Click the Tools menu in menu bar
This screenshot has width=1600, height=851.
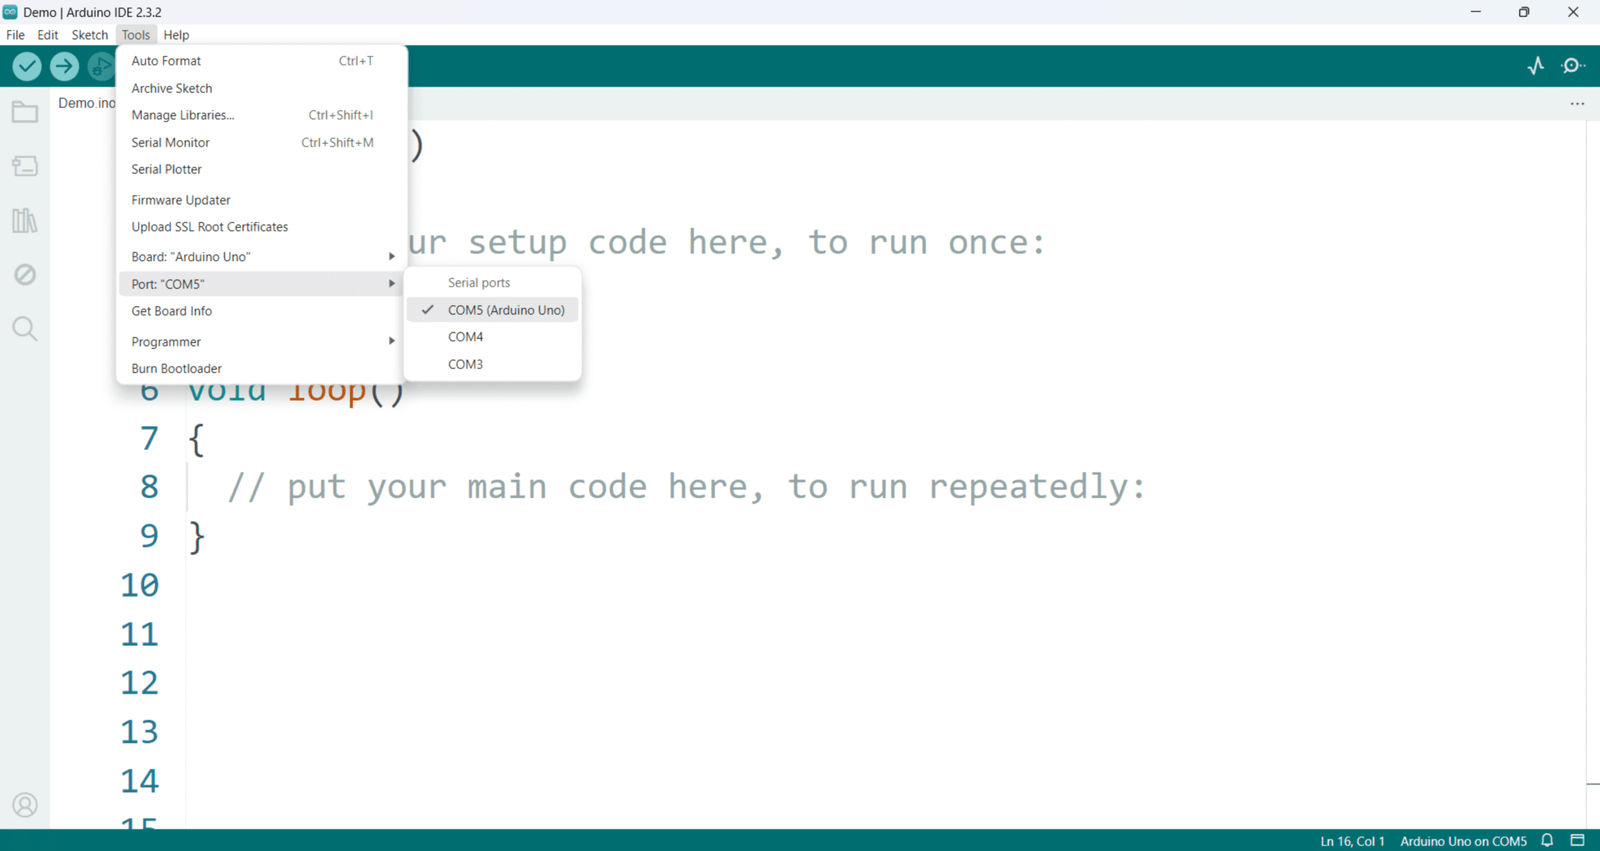point(136,35)
